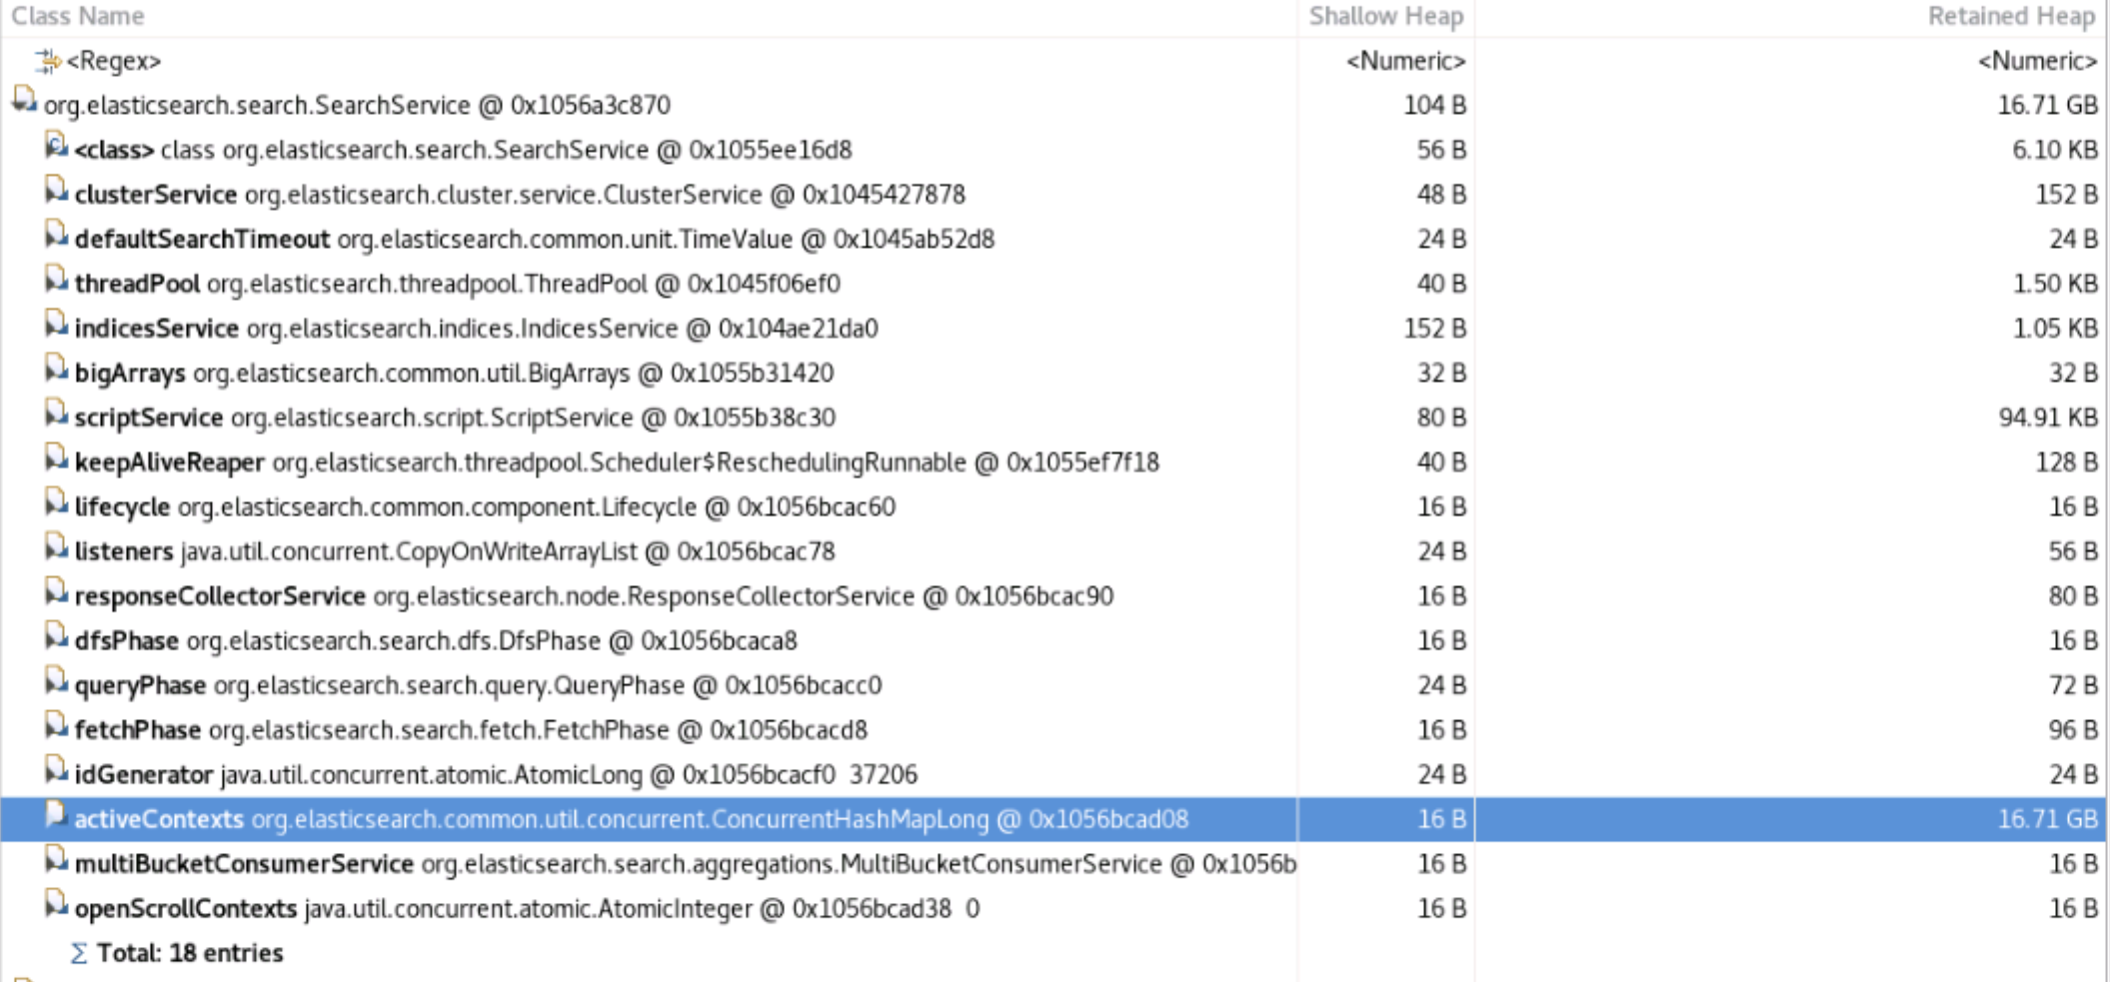2110x982 pixels.
Task: Click the threadPool field icon
Action: 56,280
